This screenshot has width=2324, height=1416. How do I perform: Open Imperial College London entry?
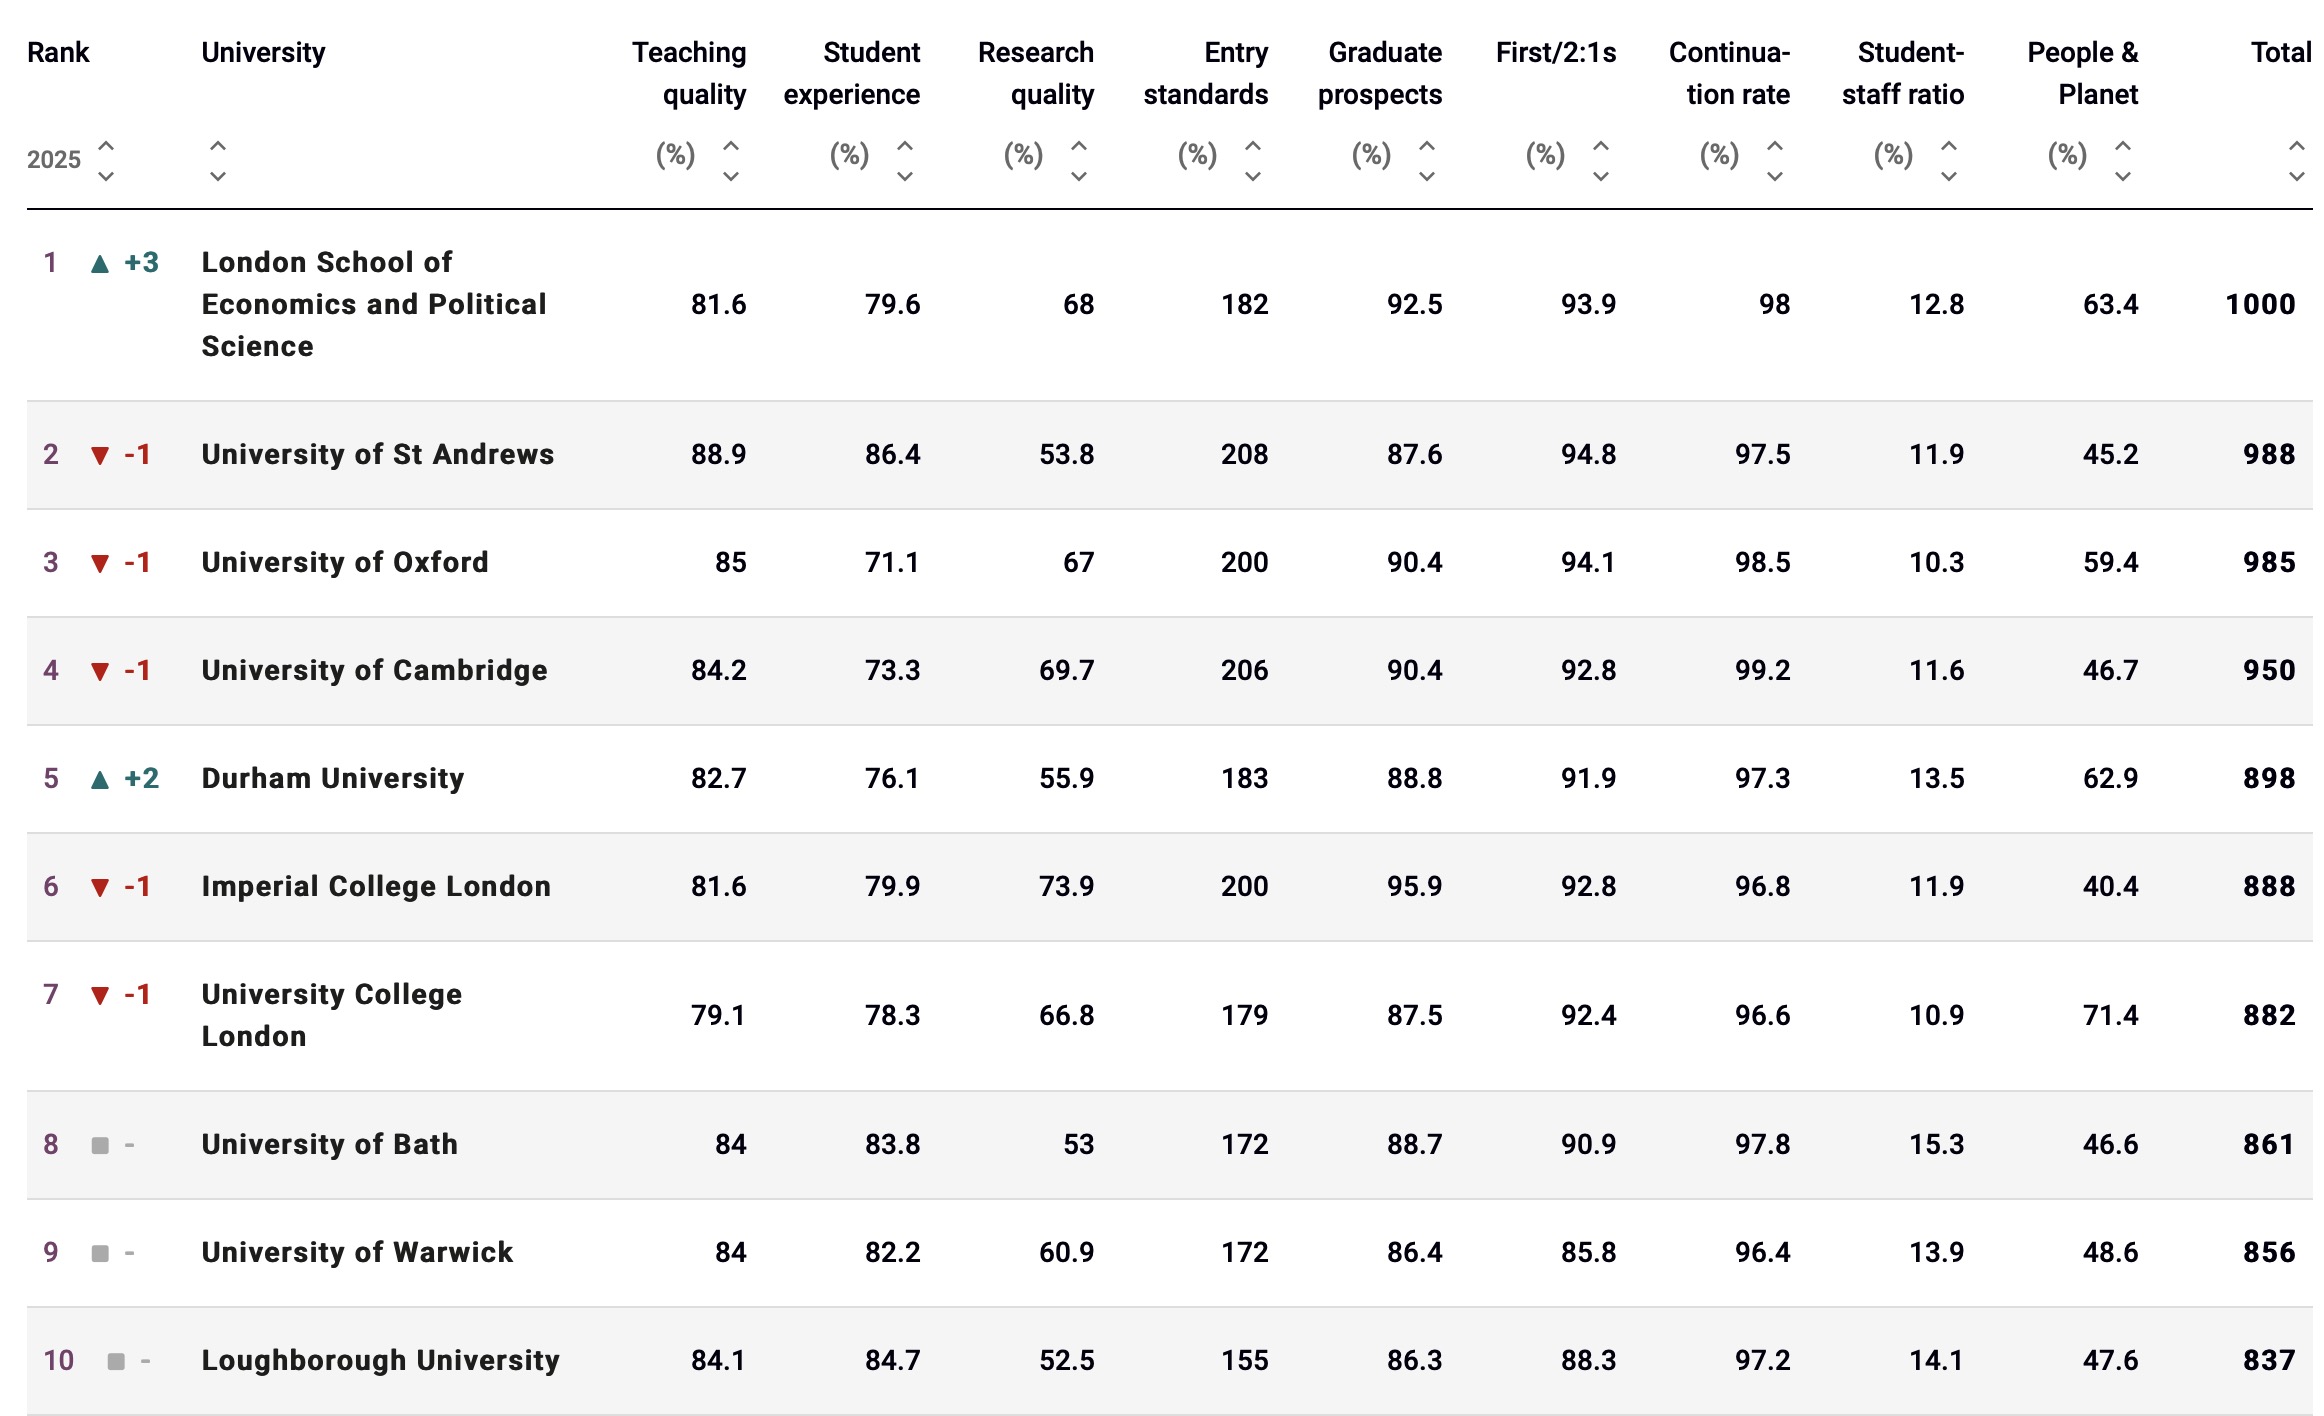coord(376,886)
